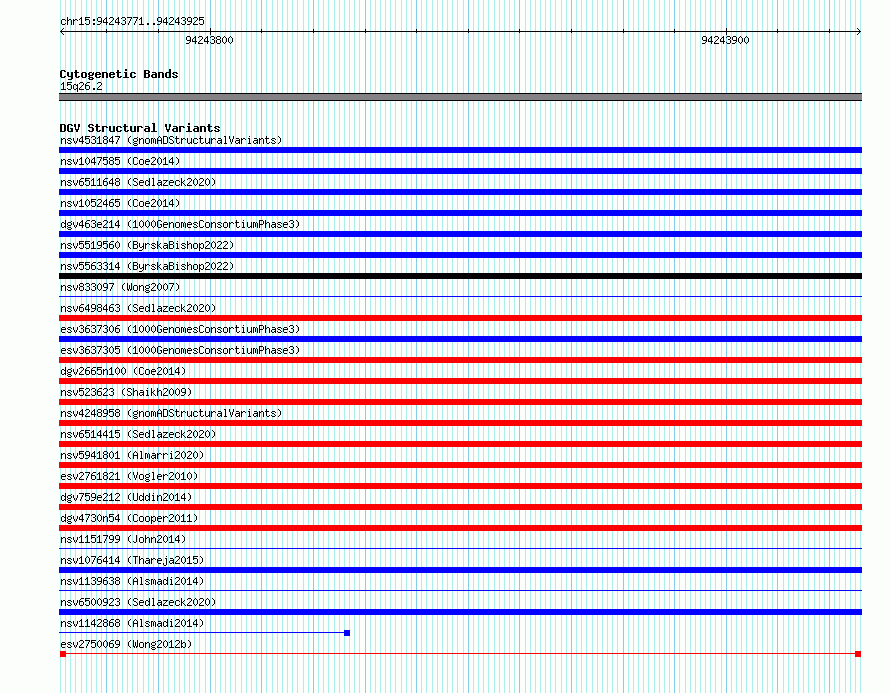Viewport: 890px width, 693px height.
Task: Click the blue end square of nsv1142868
Action: 347,633
